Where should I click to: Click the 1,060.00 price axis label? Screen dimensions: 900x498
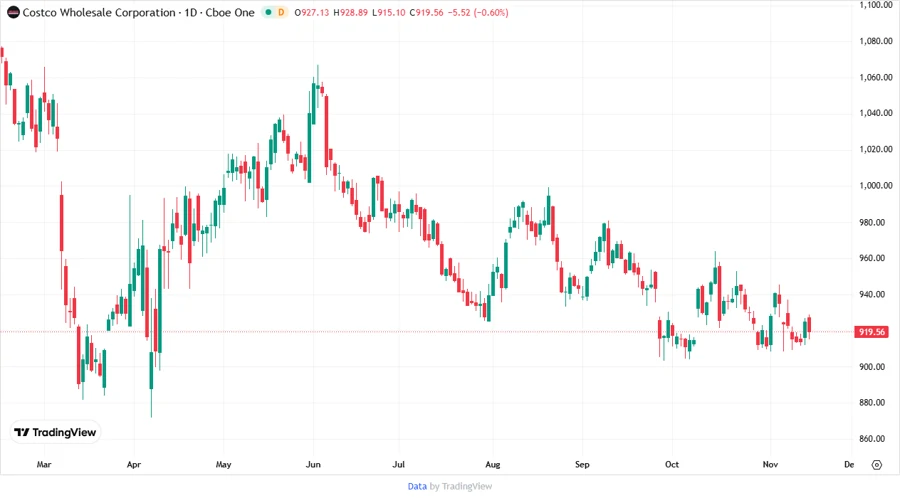pyautogui.click(x=876, y=77)
